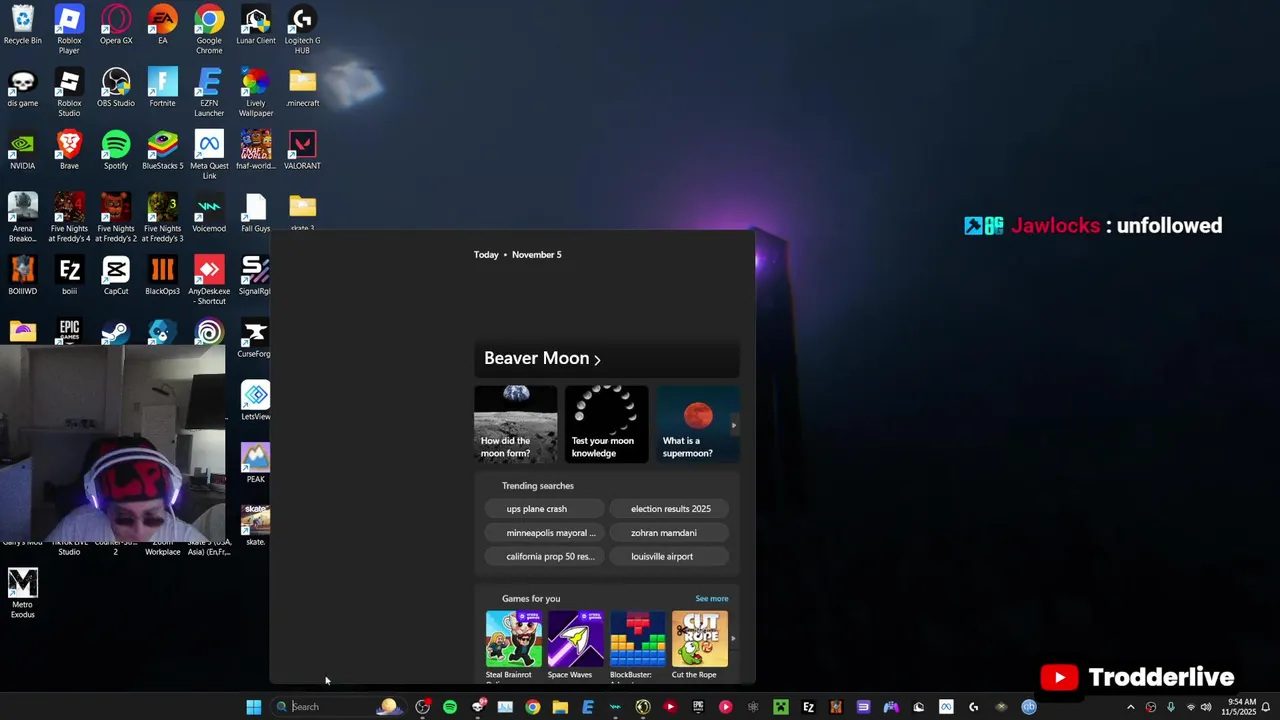
Task: Open the Windows Start button
Action: point(253,707)
